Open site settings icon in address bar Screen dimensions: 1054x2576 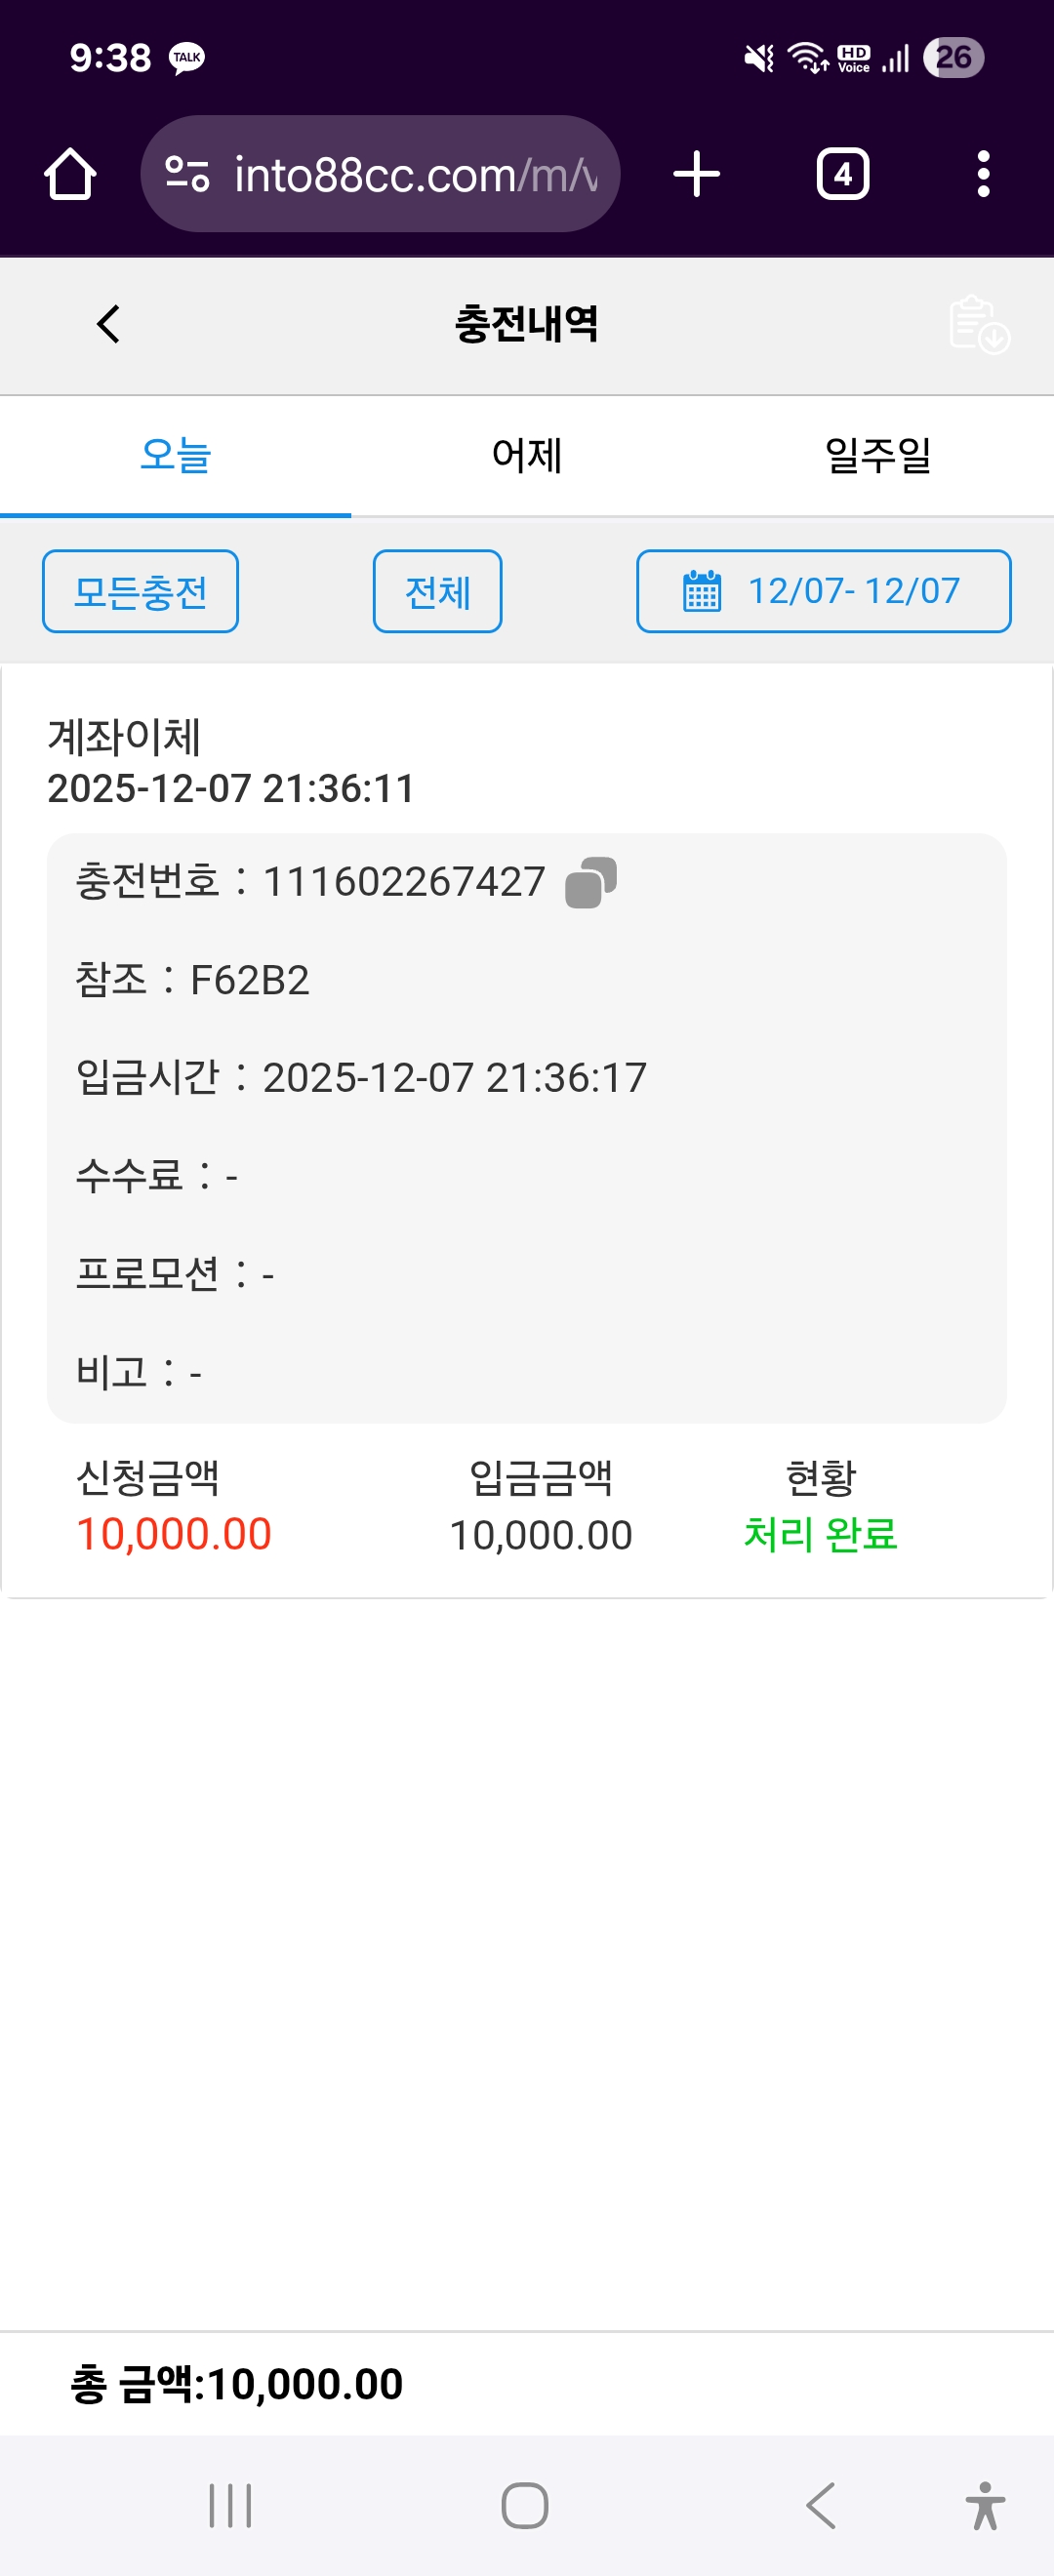(187, 175)
